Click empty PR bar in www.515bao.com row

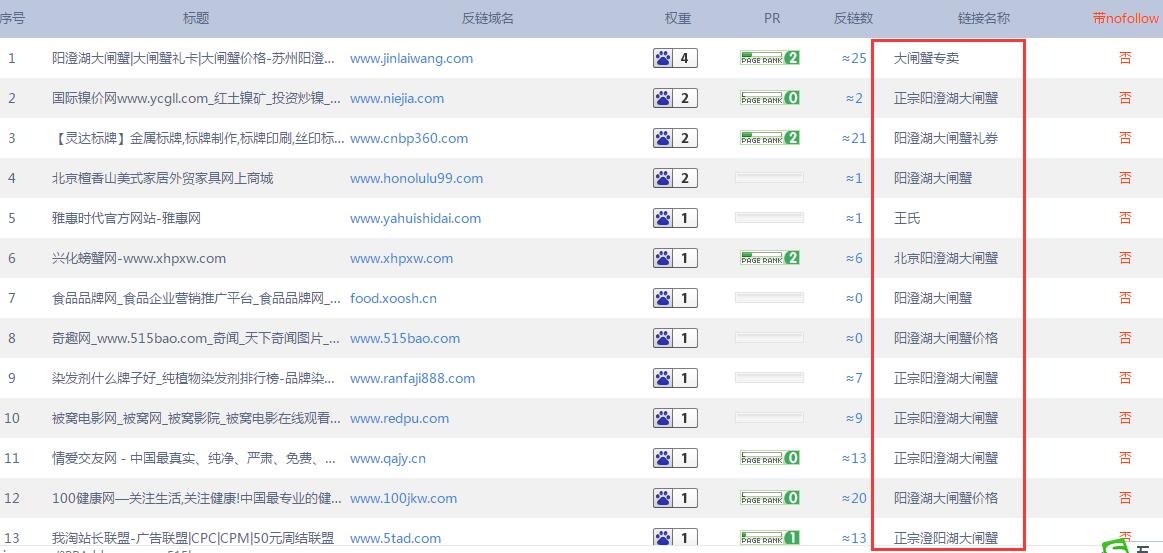[x=769, y=338]
